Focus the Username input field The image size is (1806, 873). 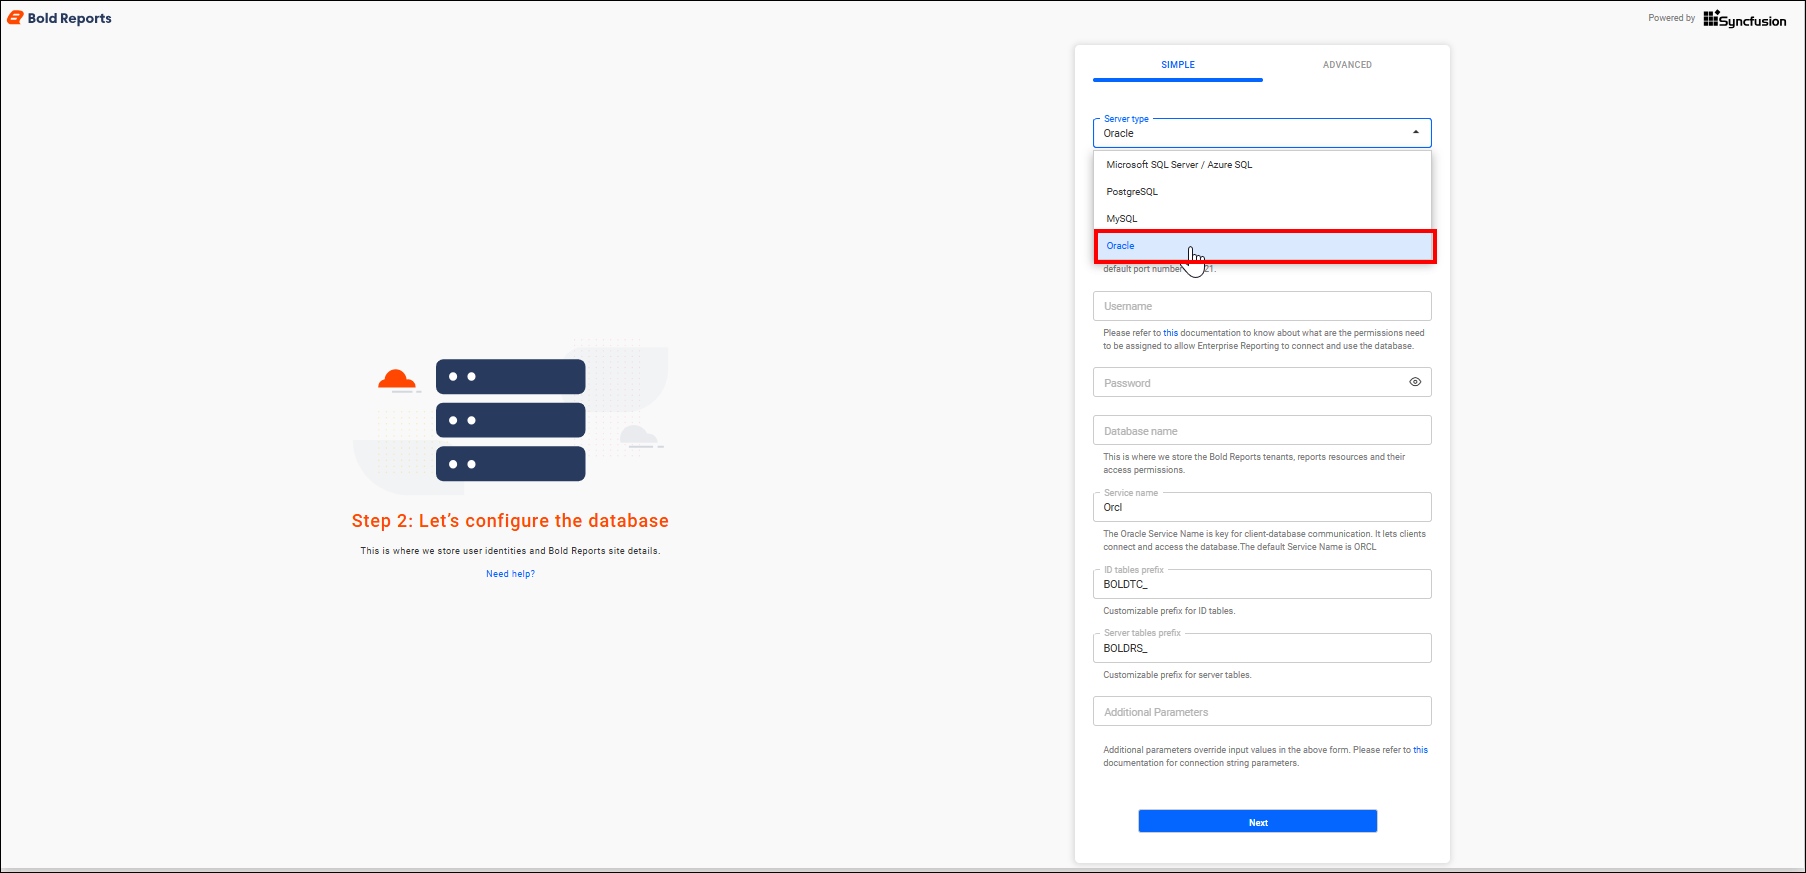pyautogui.click(x=1262, y=306)
